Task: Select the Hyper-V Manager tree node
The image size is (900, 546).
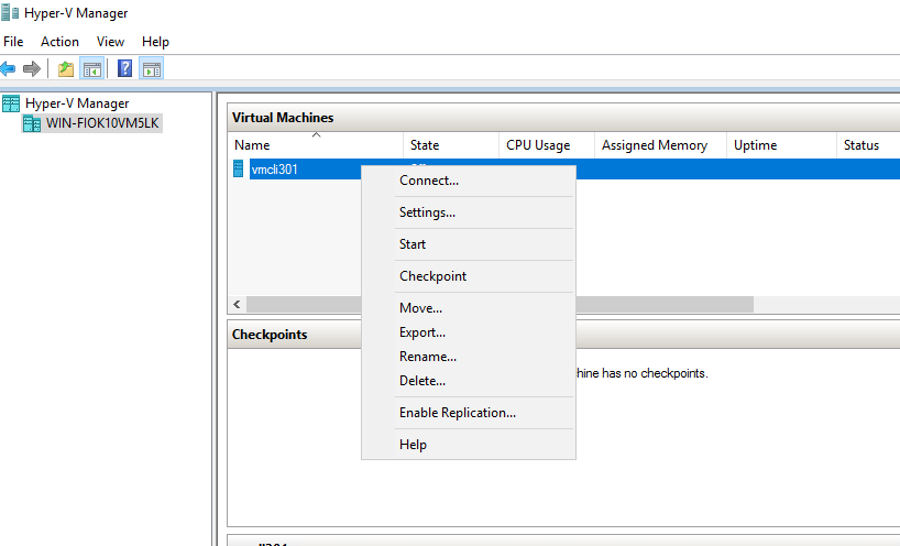Action: pos(77,103)
